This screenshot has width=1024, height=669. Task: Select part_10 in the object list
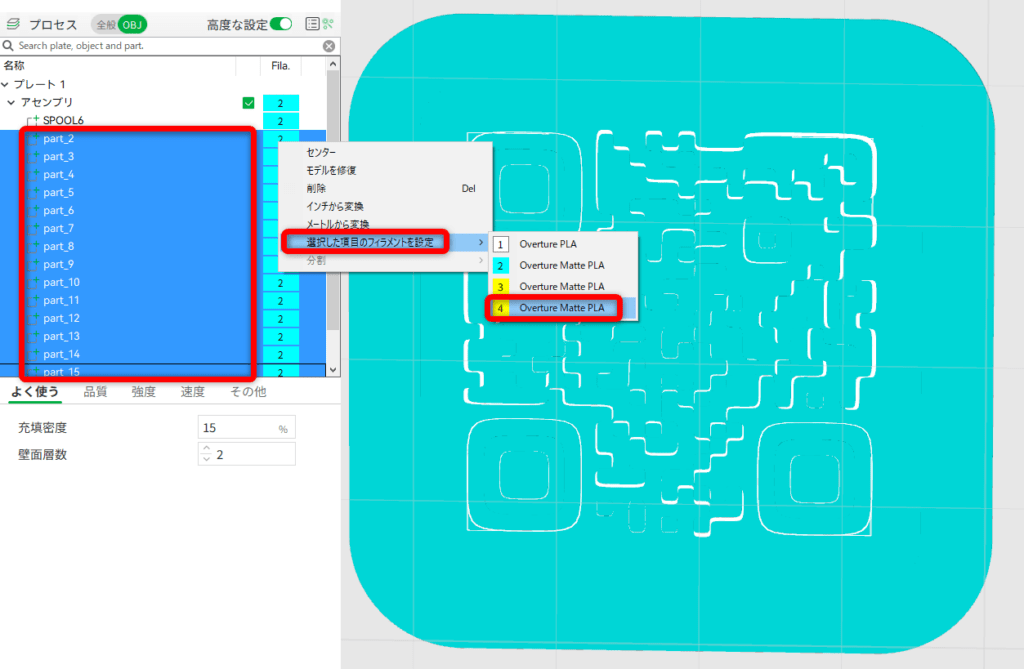click(61, 282)
